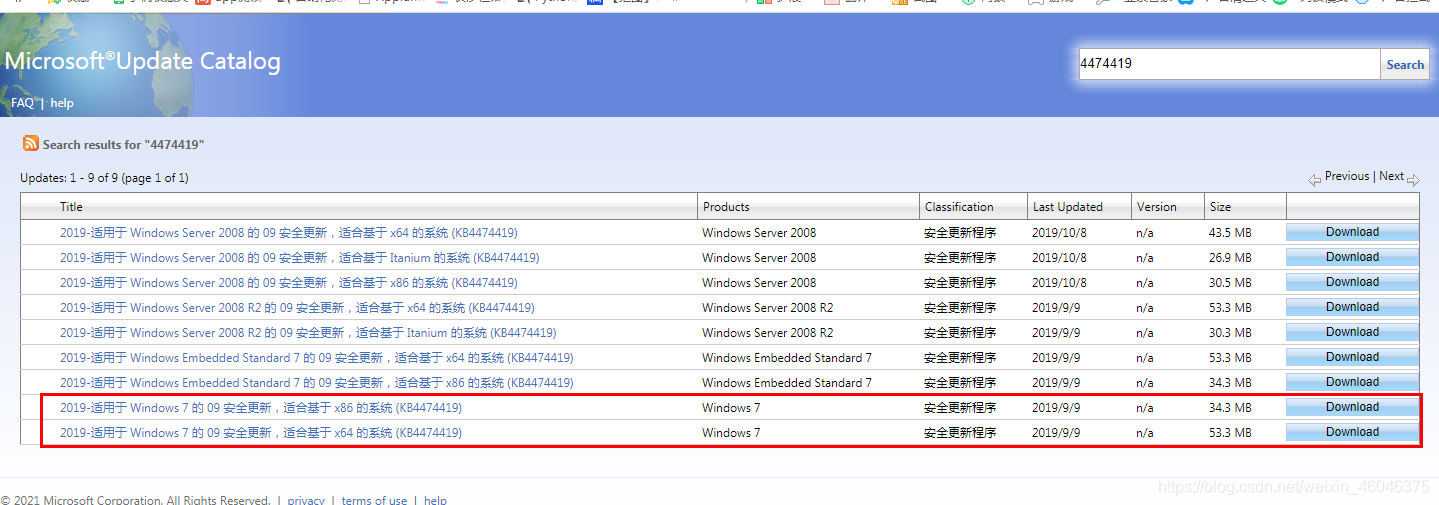The width and height of the screenshot is (1439, 505).
Task: Sort results by Products column header
Action: [726, 207]
